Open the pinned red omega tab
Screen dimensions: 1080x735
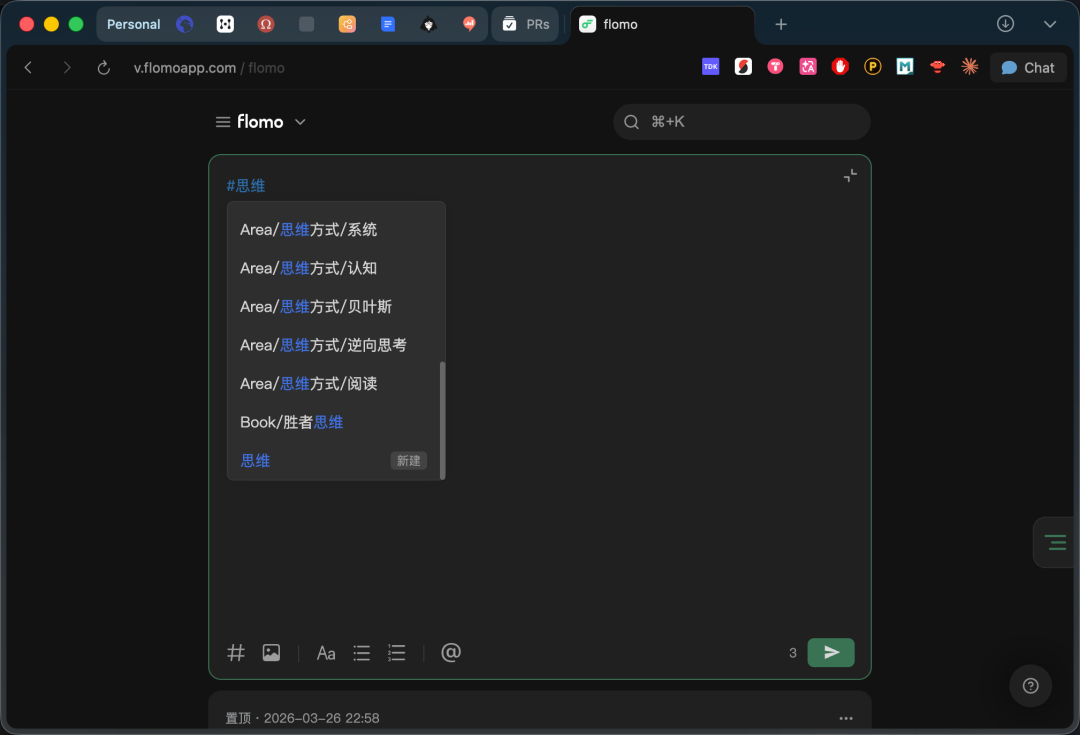[x=266, y=24]
